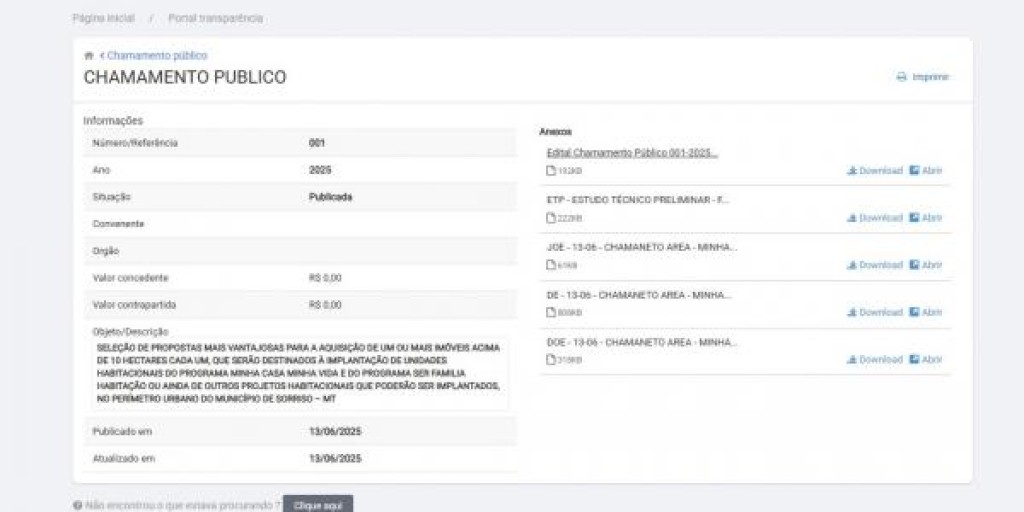Open the Edital Chamamento Público attachment with Abrir
This screenshot has width=1024, height=512.
click(x=926, y=171)
